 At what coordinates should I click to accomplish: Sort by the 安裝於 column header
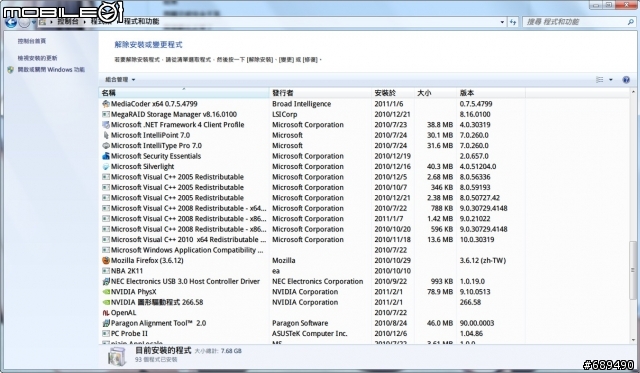393,93
